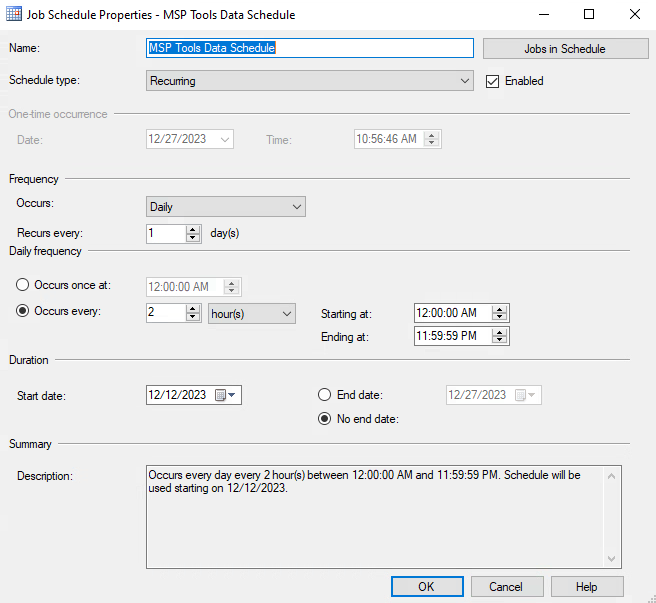
Task: Select the Occurs every radio button
Action: [x=23, y=311]
